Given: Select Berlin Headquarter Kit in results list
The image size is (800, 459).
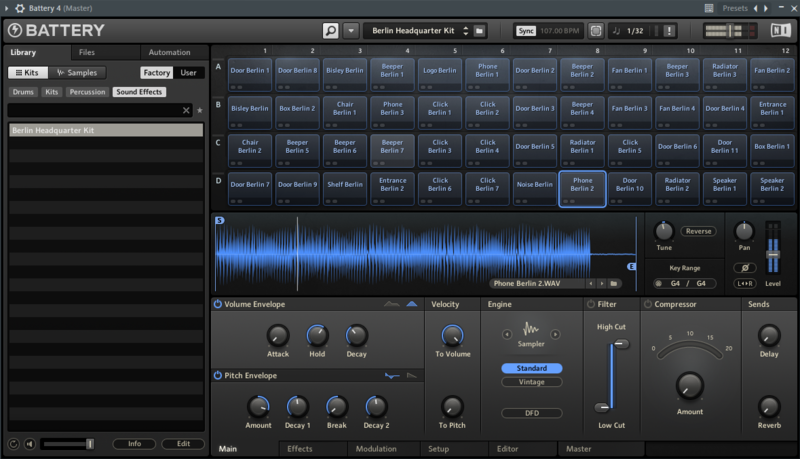Looking at the screenshot, I should 106,130.
